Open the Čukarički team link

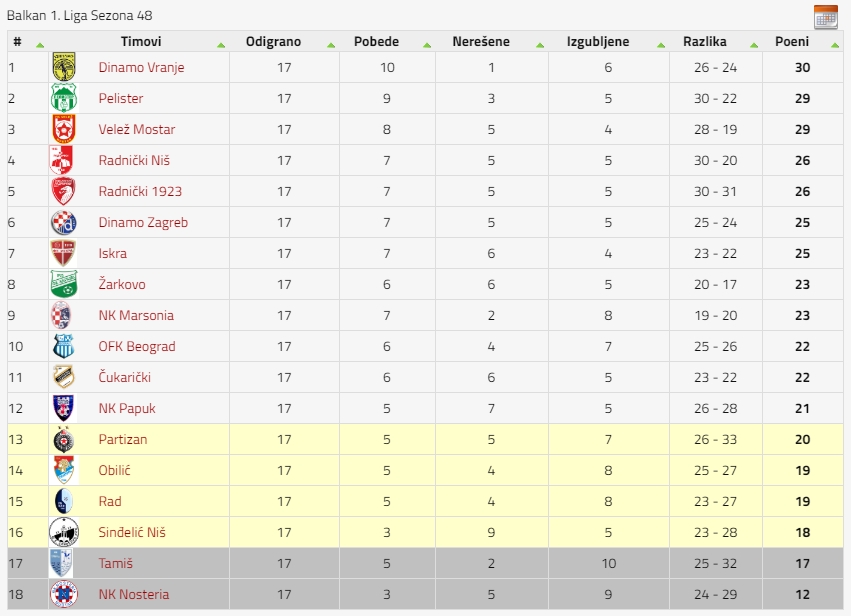tap(124, 377)
